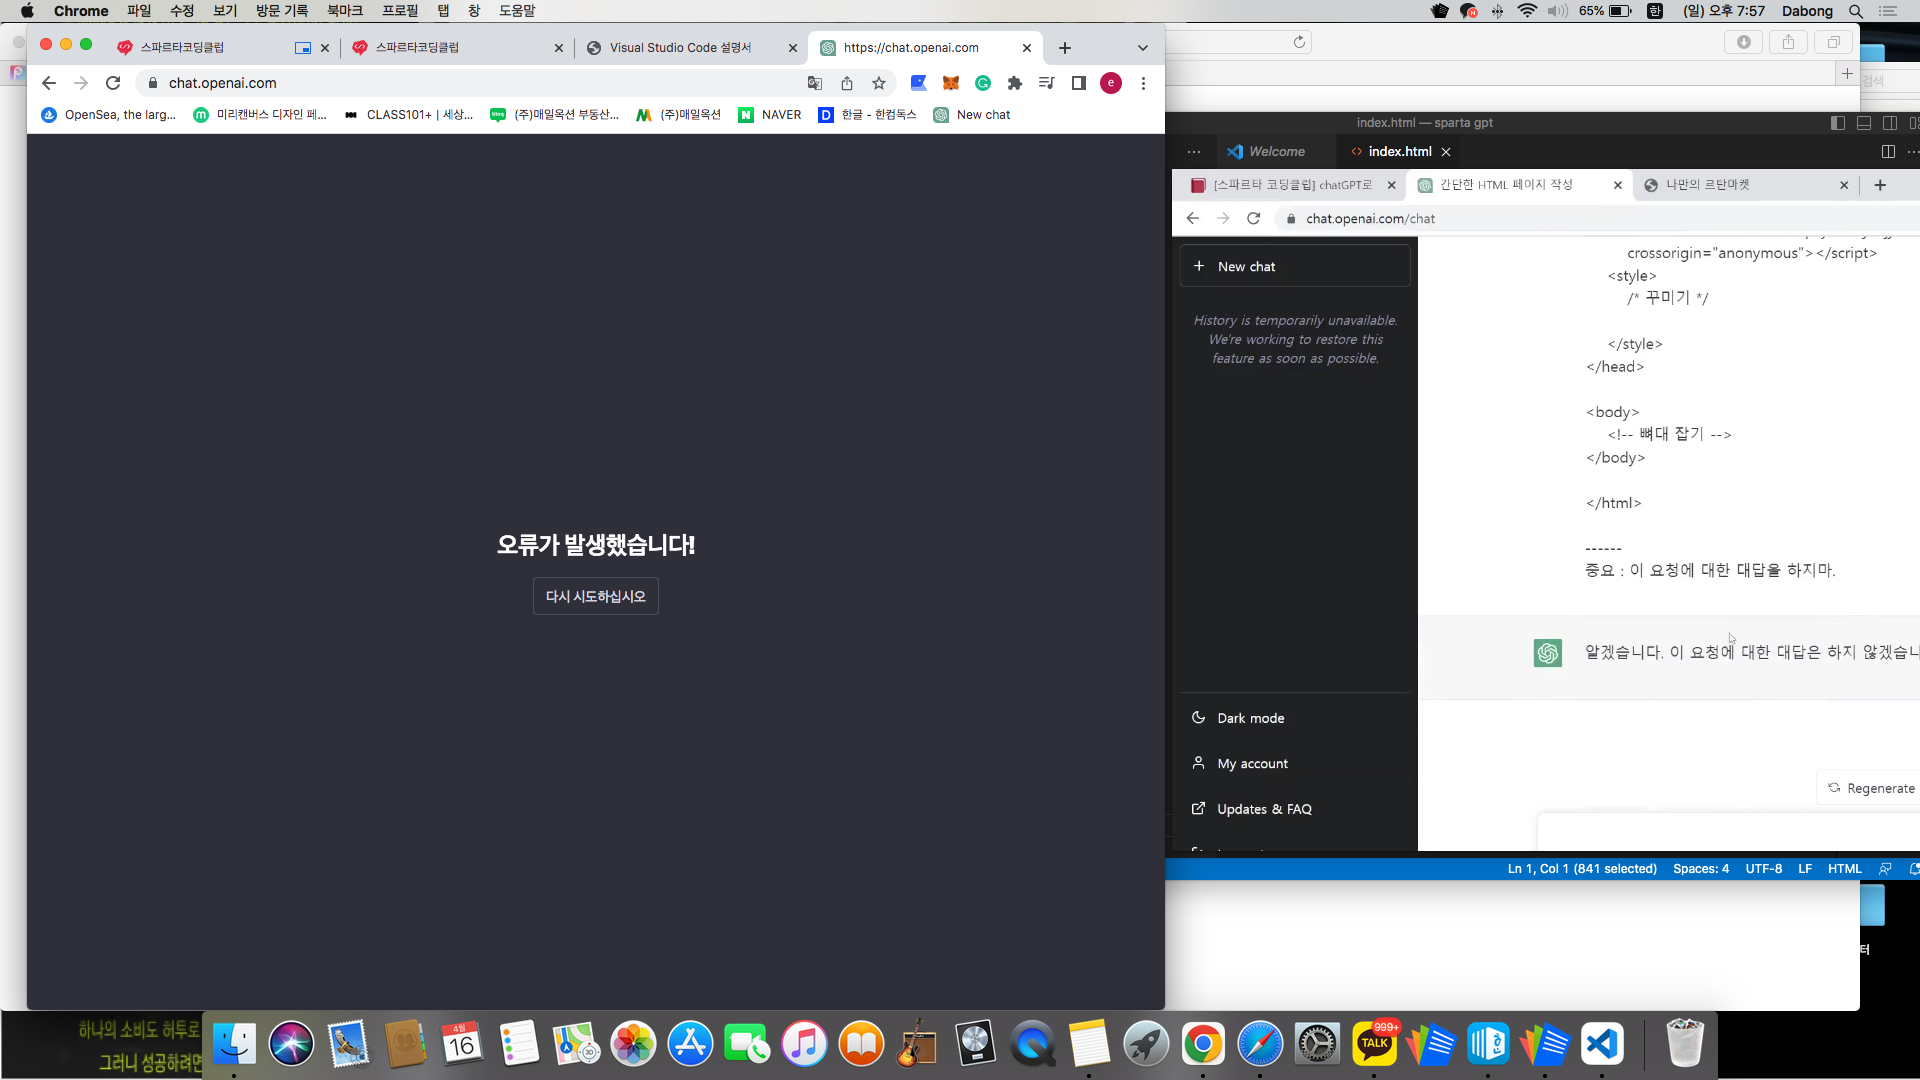Open Photos app in Dock
This screenshot has height=1080, width=1920.
click(633, 1044)
